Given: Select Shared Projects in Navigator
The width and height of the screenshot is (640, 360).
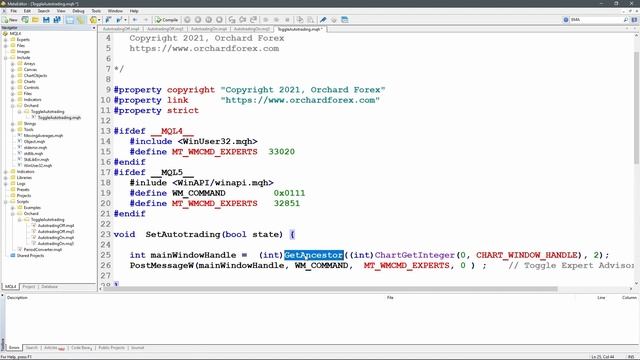Looking at the screenshot, I should (x=30, y=256).
